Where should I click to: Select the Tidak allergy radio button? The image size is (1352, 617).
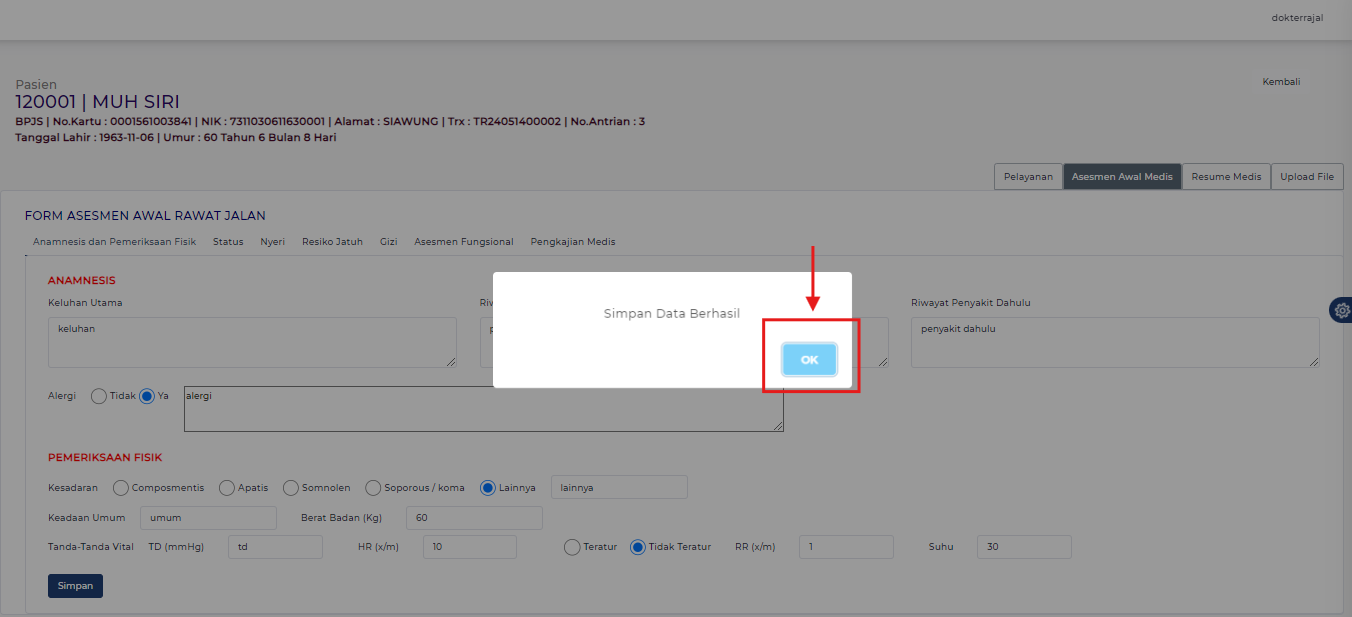click(99, 396)
